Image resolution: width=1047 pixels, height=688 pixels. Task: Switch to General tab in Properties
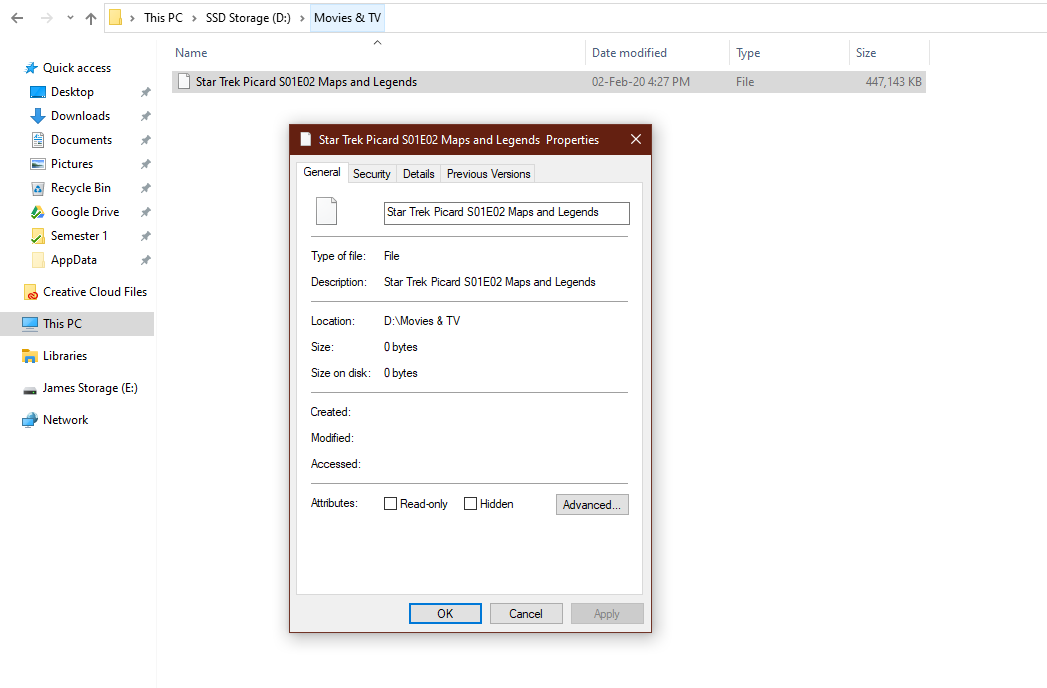(x=322, y=172)
